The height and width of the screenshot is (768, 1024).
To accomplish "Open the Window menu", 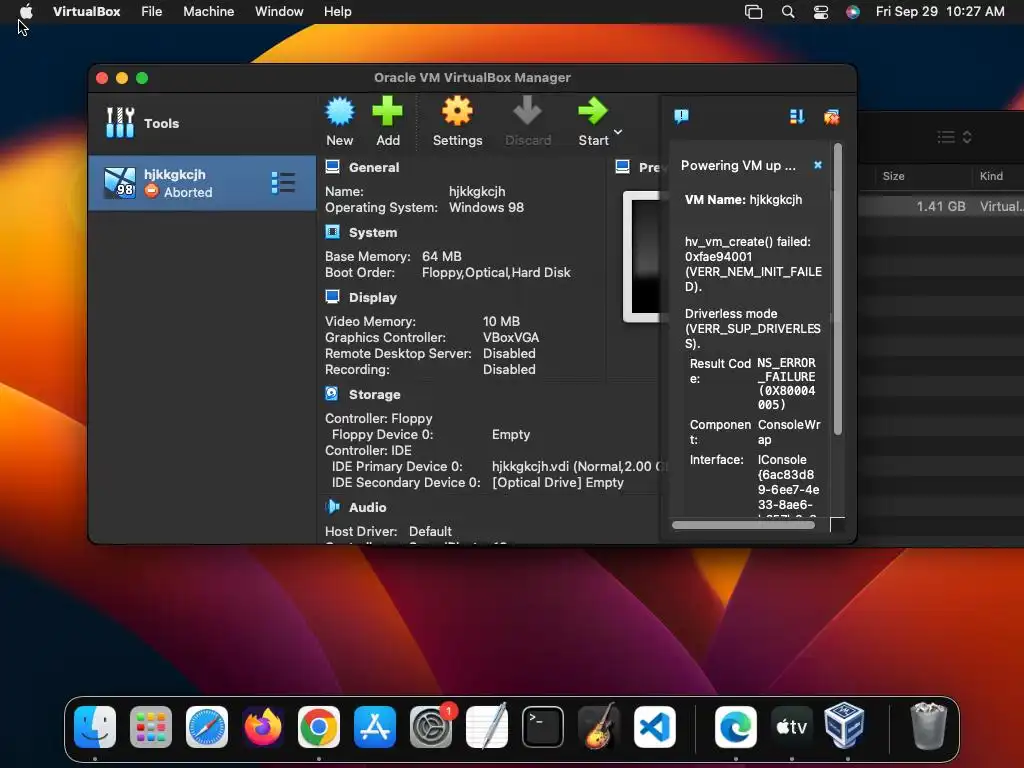I will (x=279, y=12).
